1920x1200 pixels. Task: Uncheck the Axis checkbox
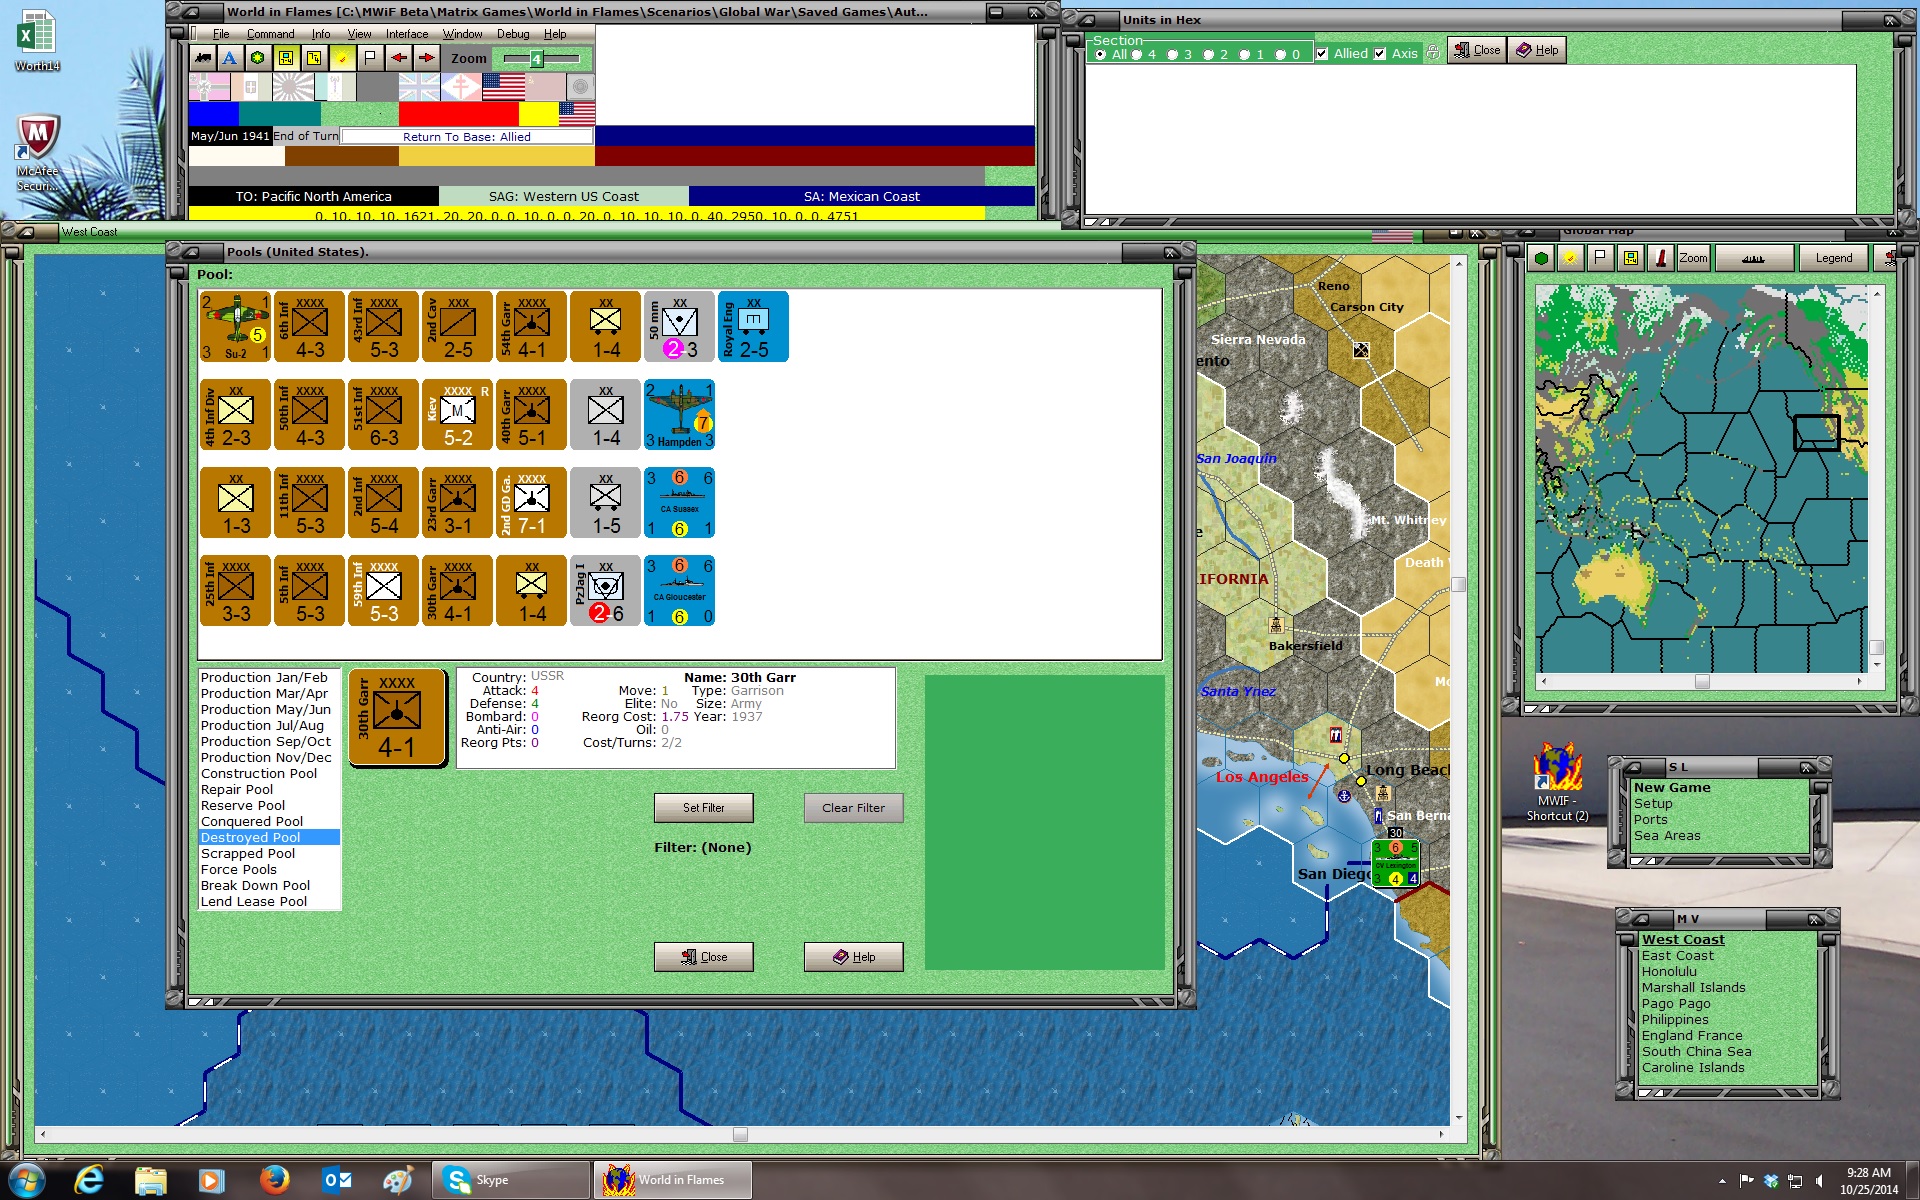pyautogui.click(x=1380, y=54)
